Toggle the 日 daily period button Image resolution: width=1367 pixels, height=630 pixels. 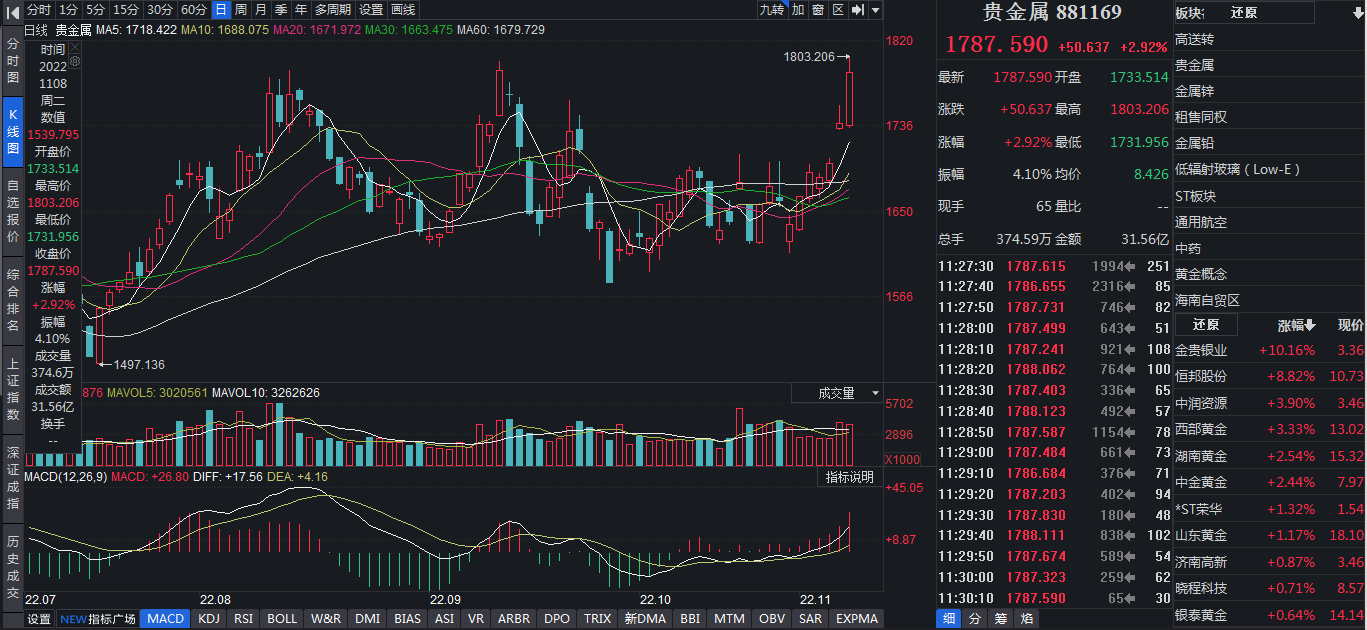point(220,10)
